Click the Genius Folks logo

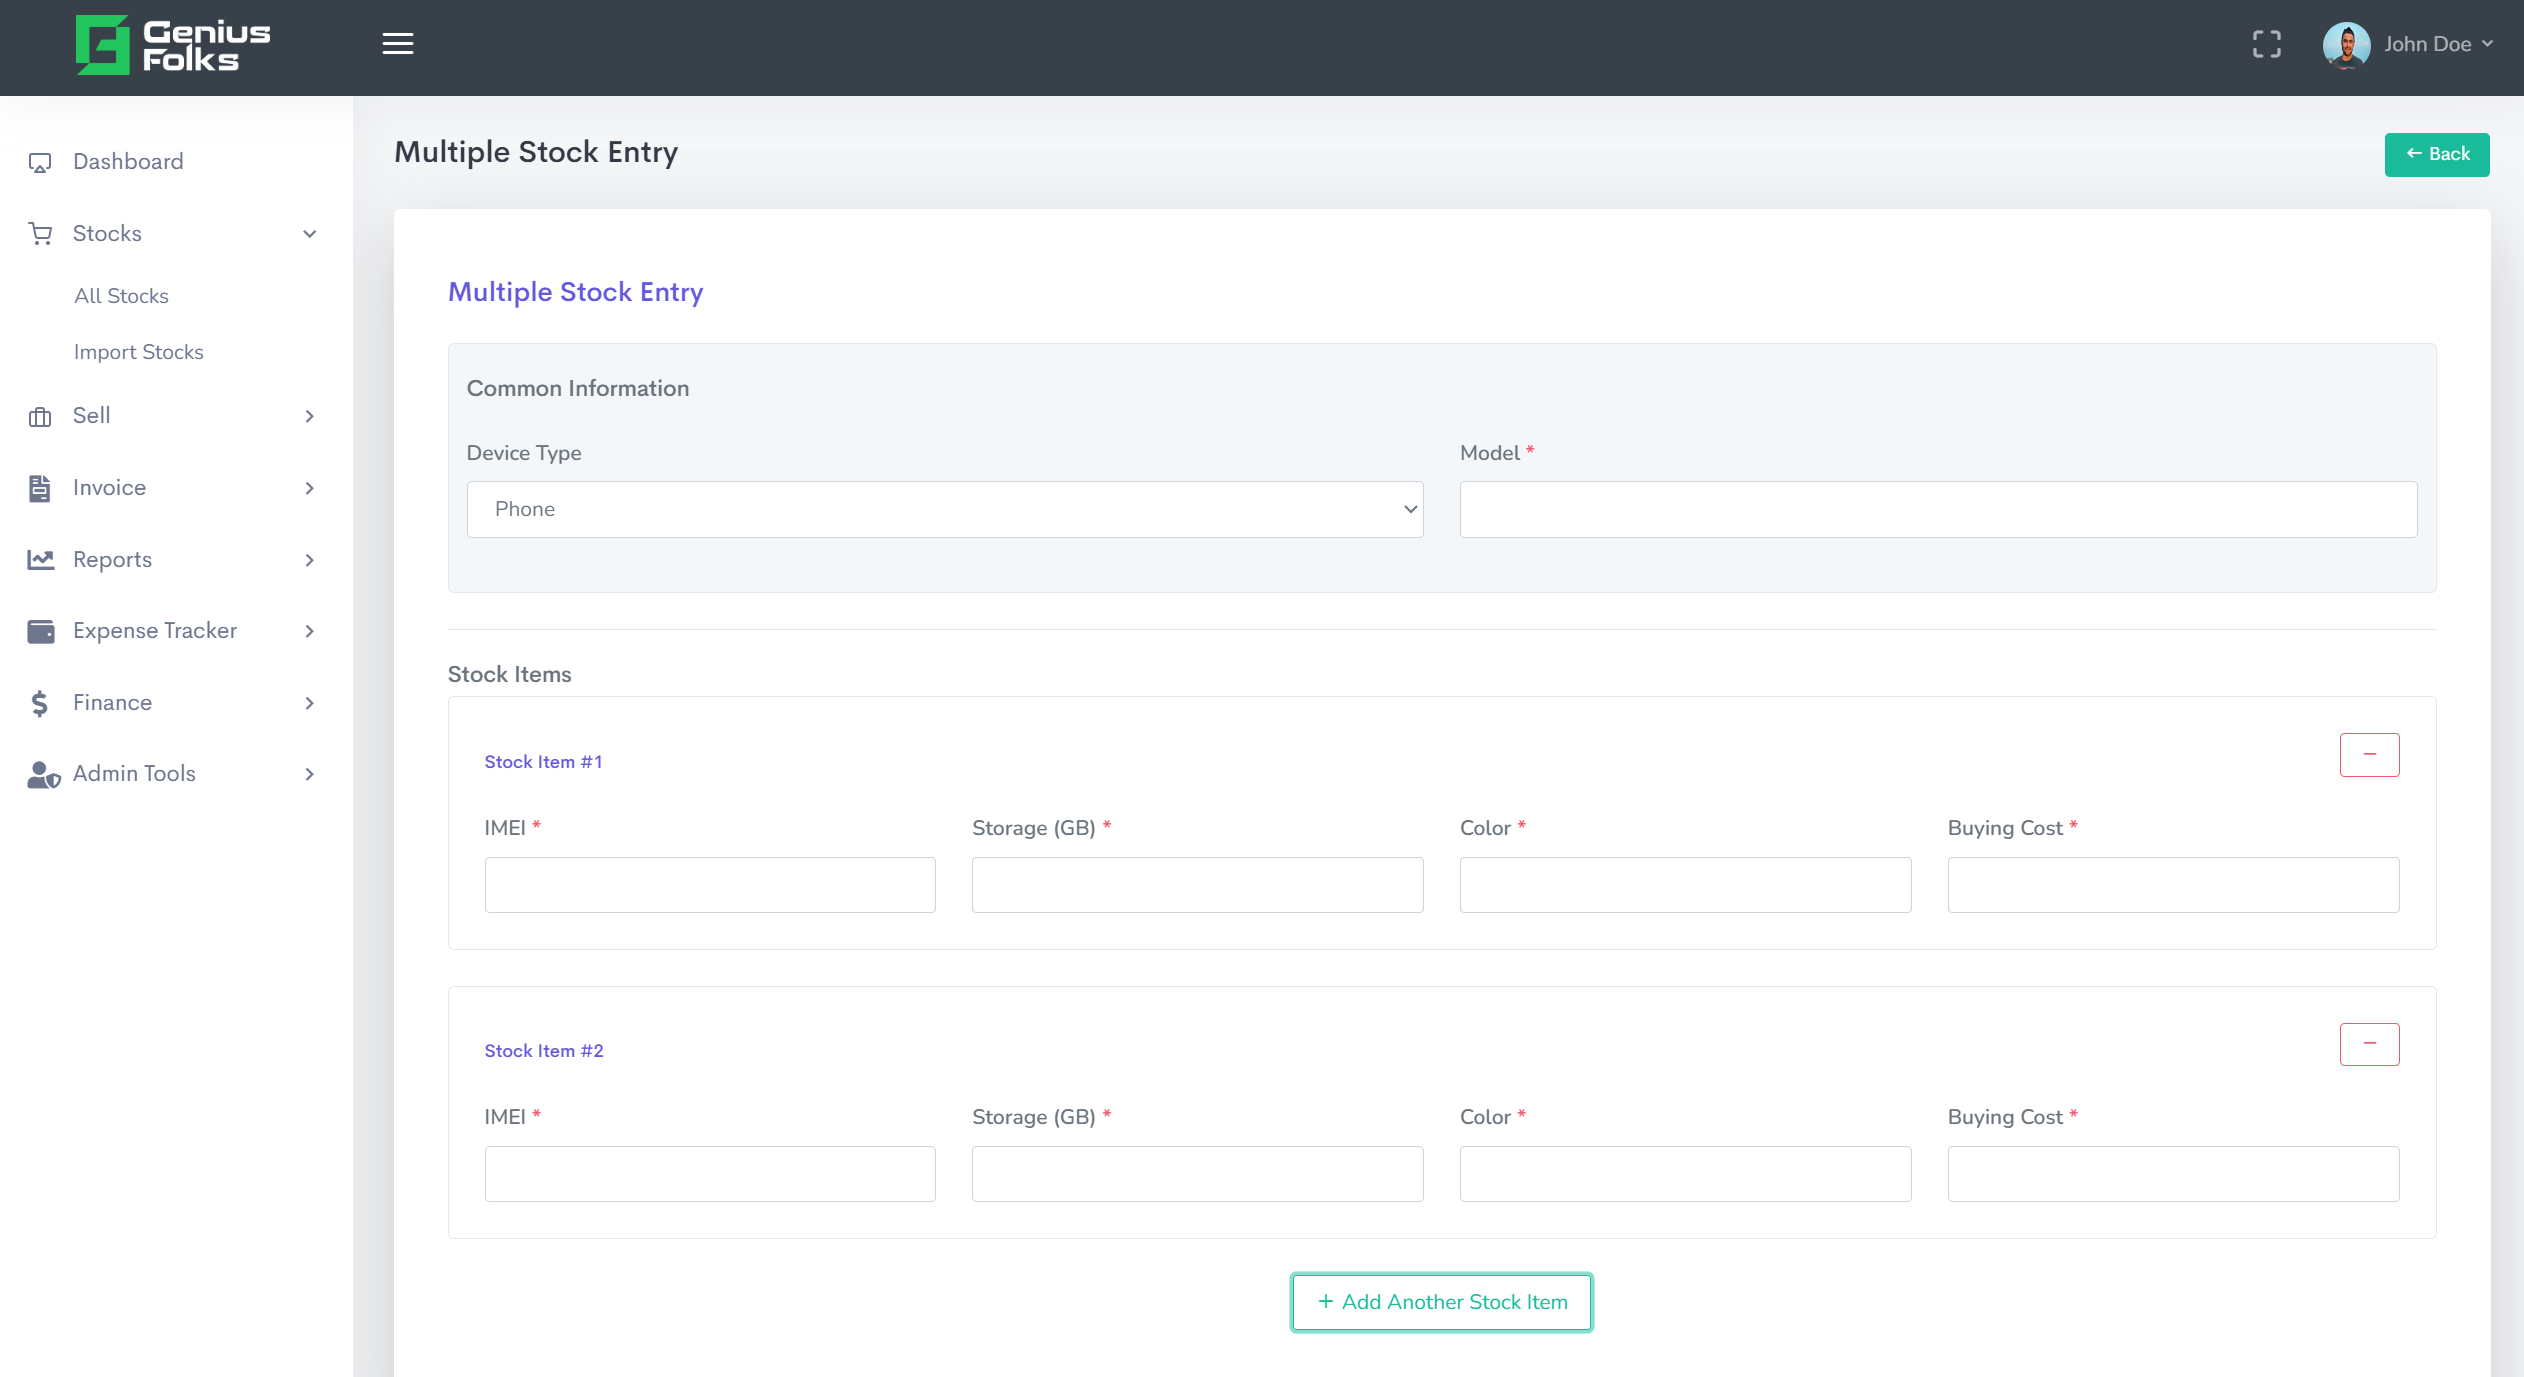[x=172, y=44]
